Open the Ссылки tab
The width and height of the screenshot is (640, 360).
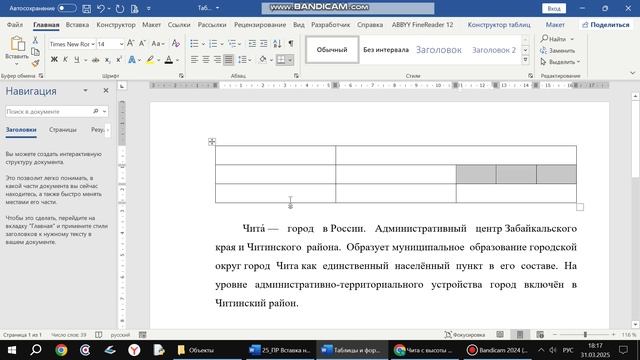179,25
